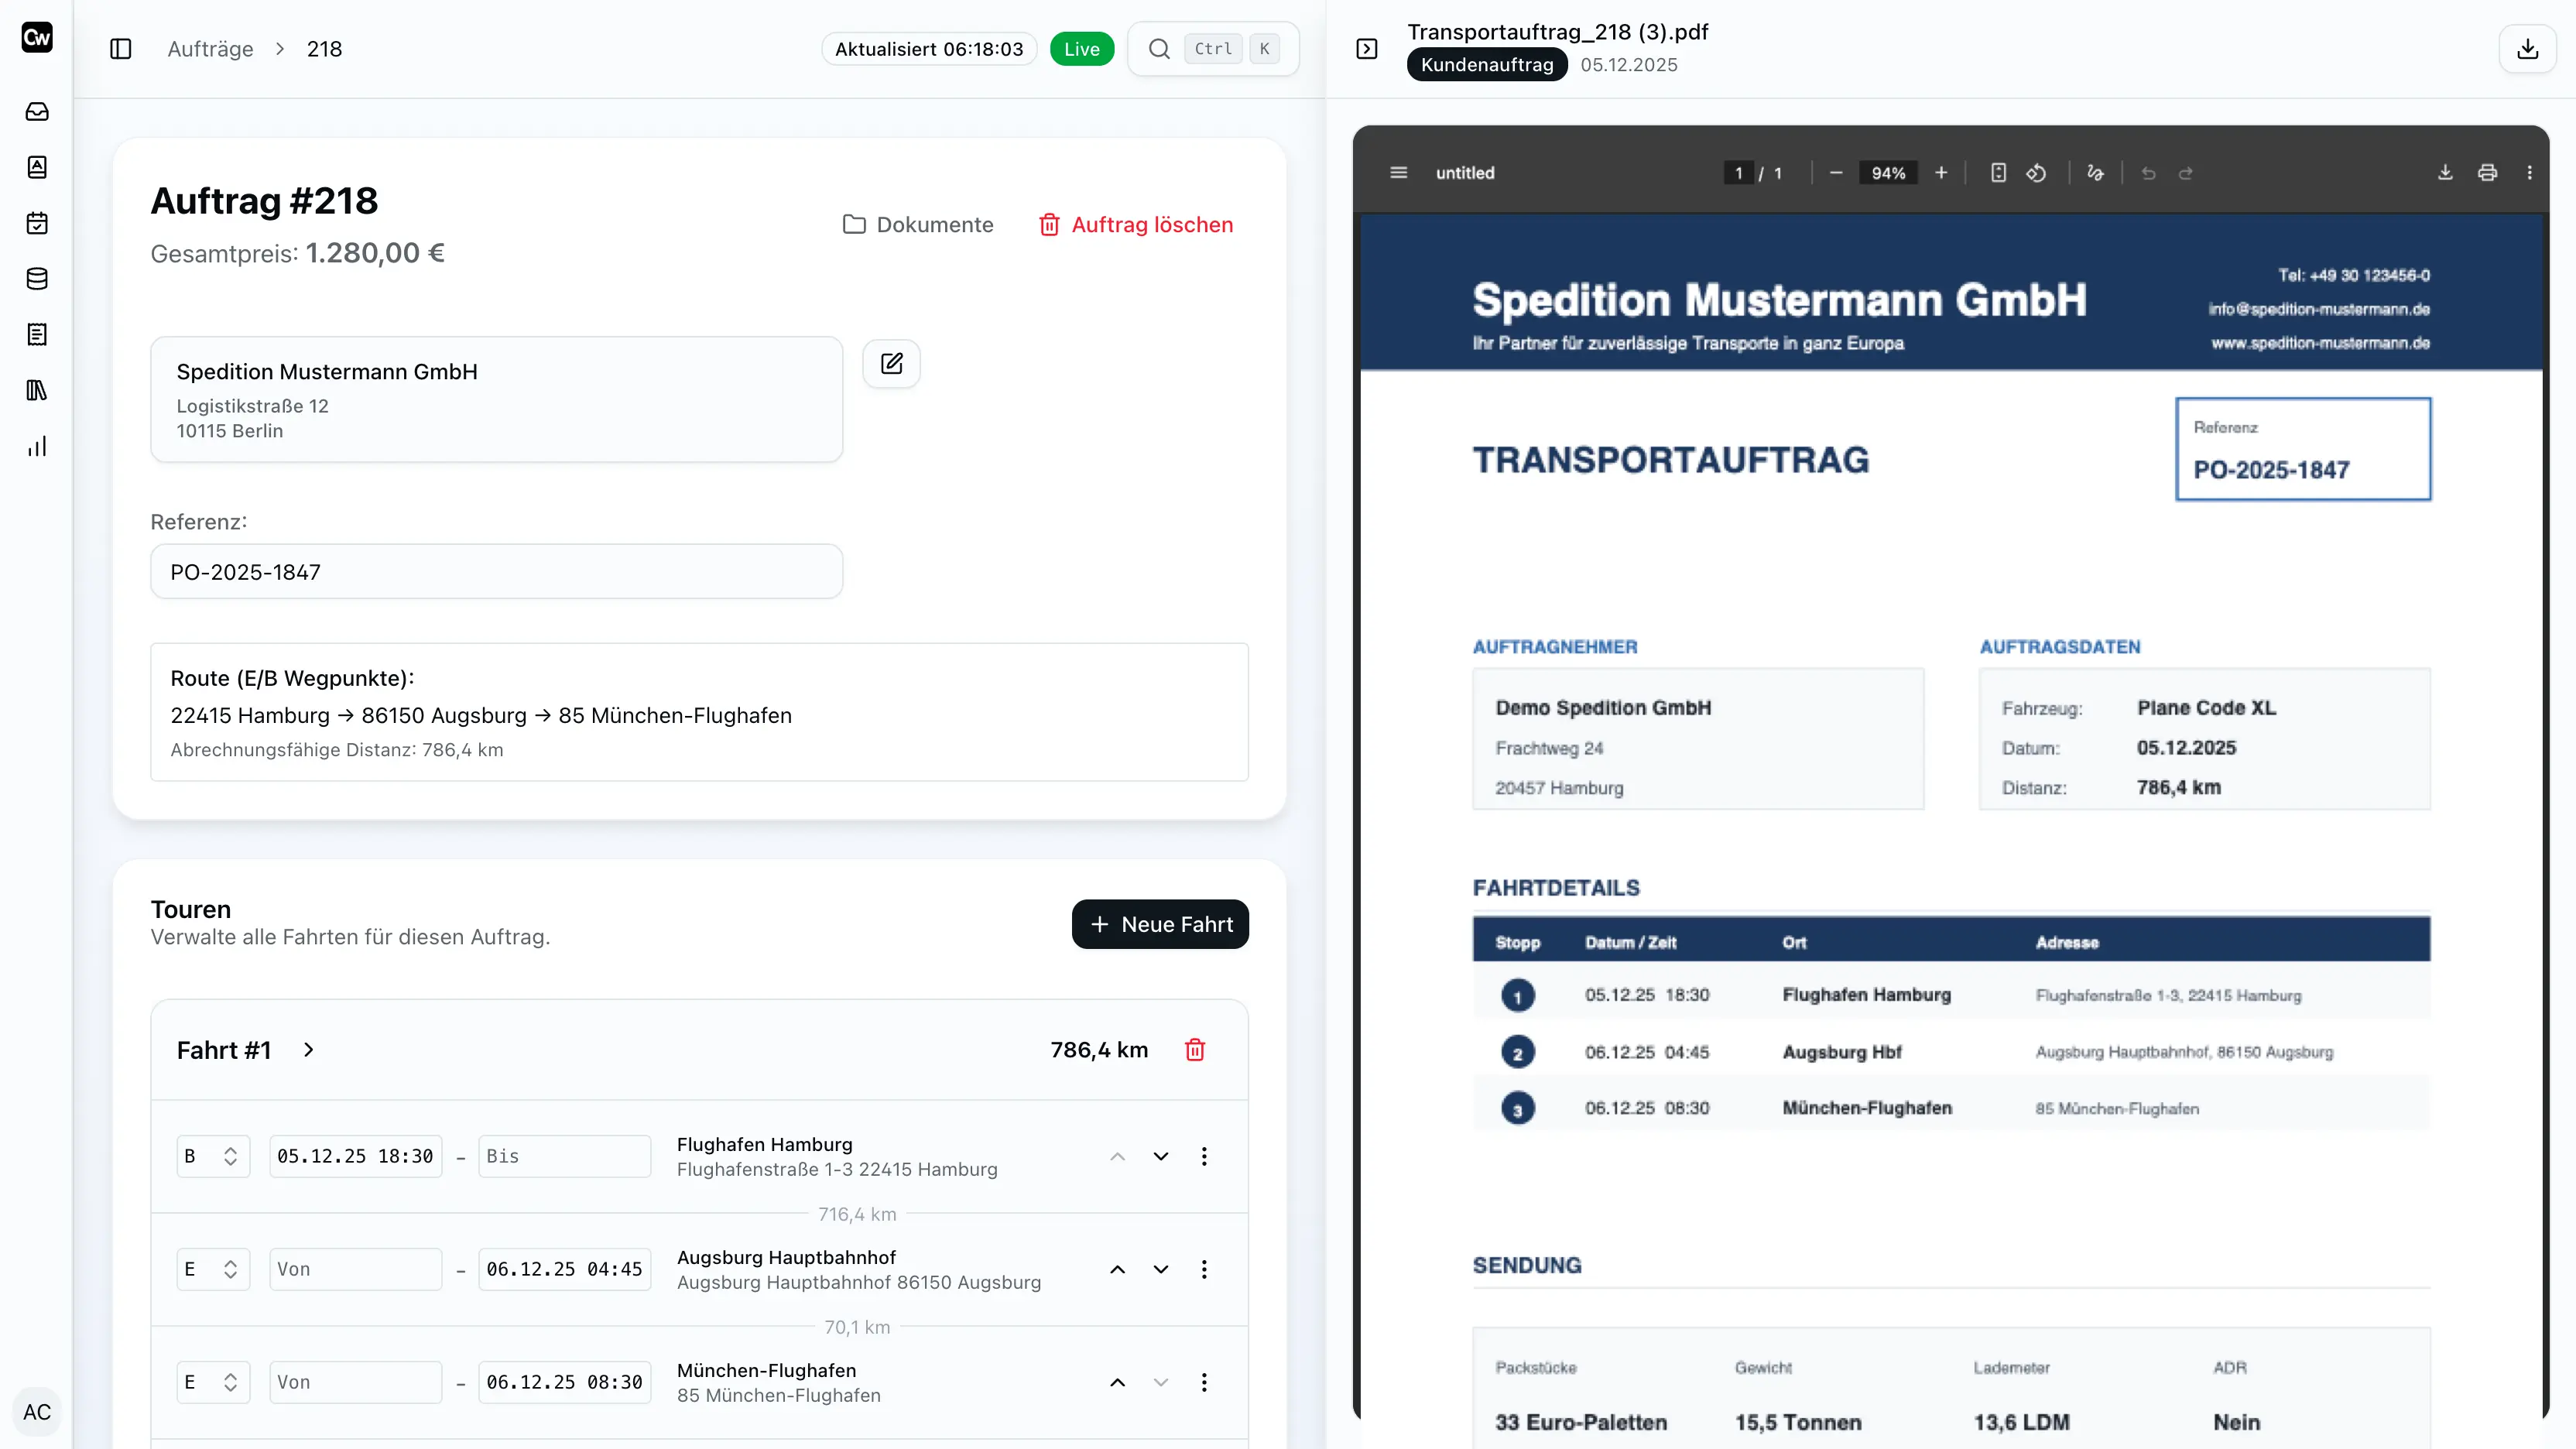
Task: Open the search with the magnifier icon
Action: click(1159, 48)
